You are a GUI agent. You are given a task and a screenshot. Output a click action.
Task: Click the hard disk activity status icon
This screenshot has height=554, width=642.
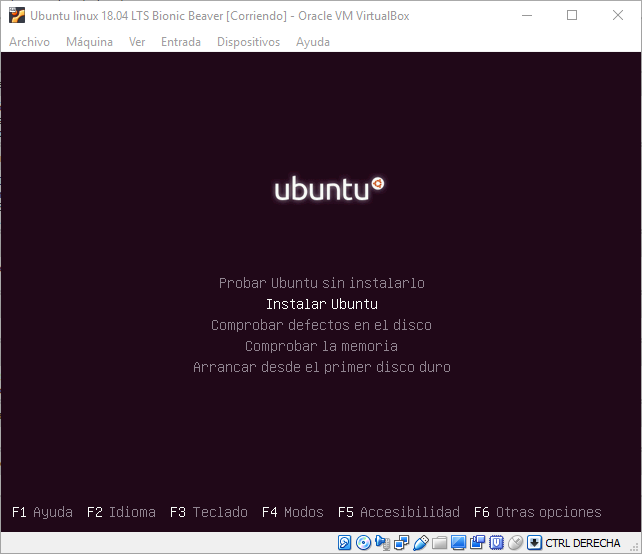(344, 543)
